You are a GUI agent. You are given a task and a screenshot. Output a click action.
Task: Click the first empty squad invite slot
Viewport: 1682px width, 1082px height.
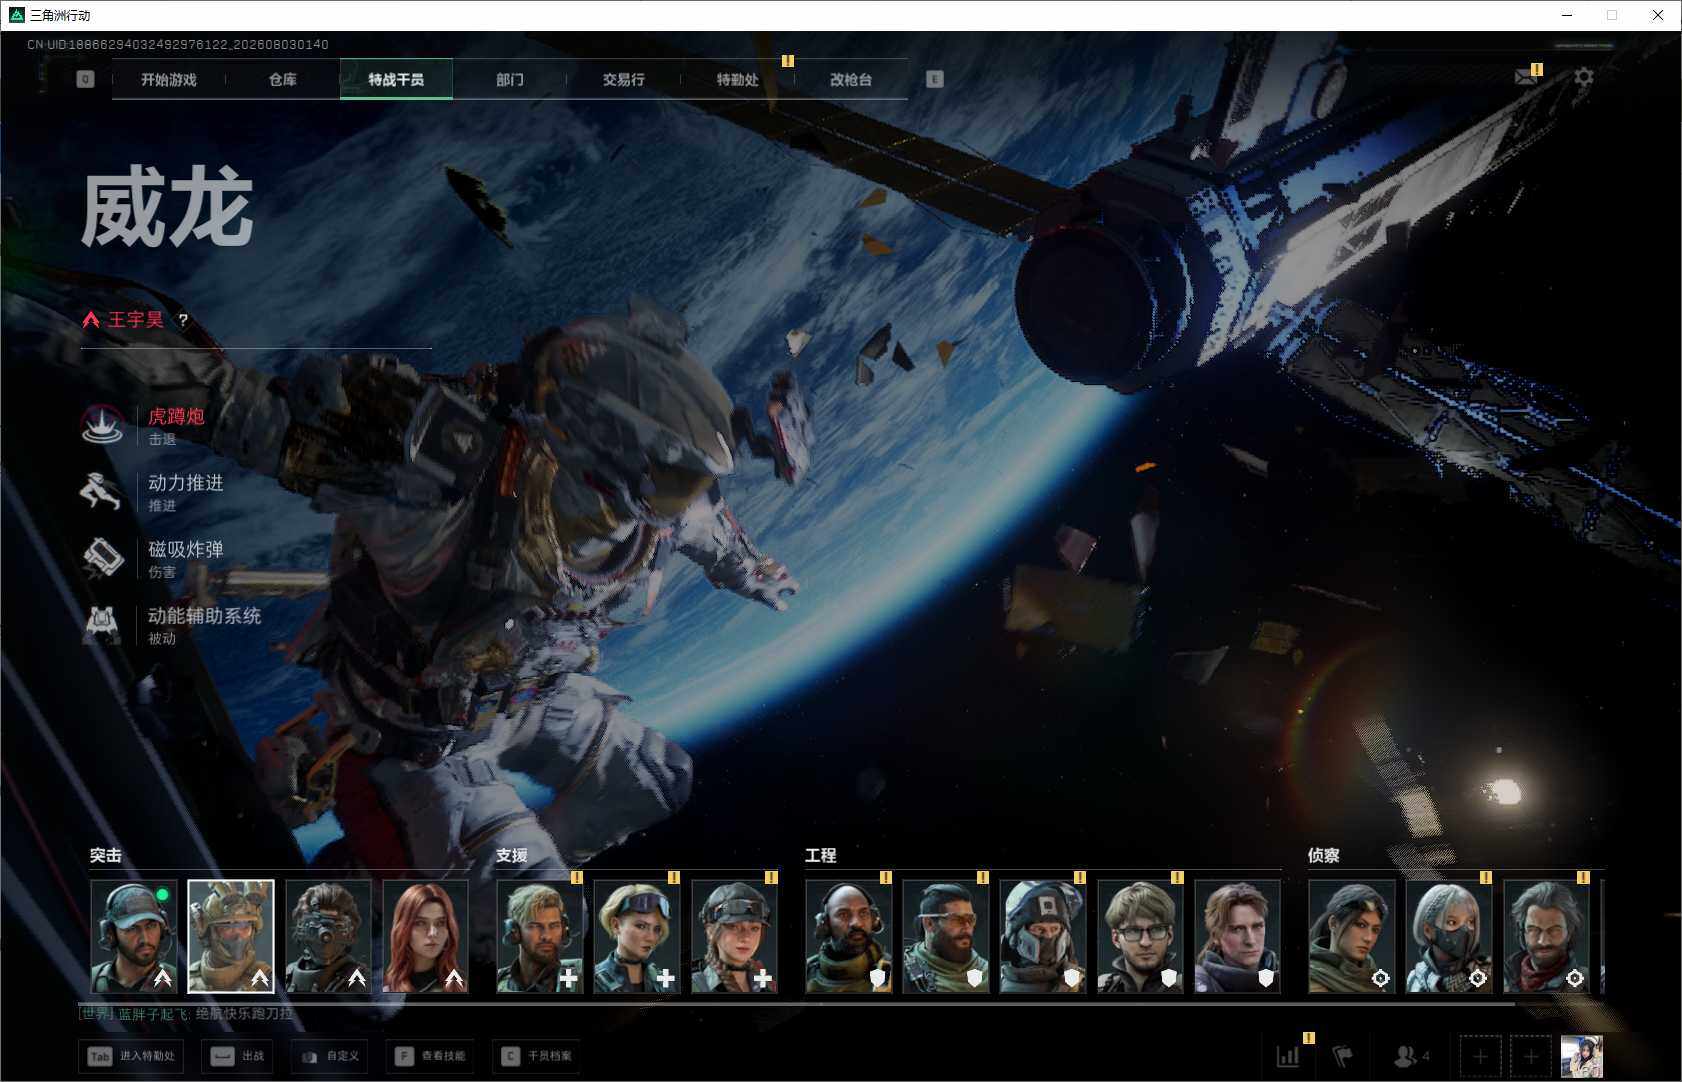click(x=1480, y=1056)
